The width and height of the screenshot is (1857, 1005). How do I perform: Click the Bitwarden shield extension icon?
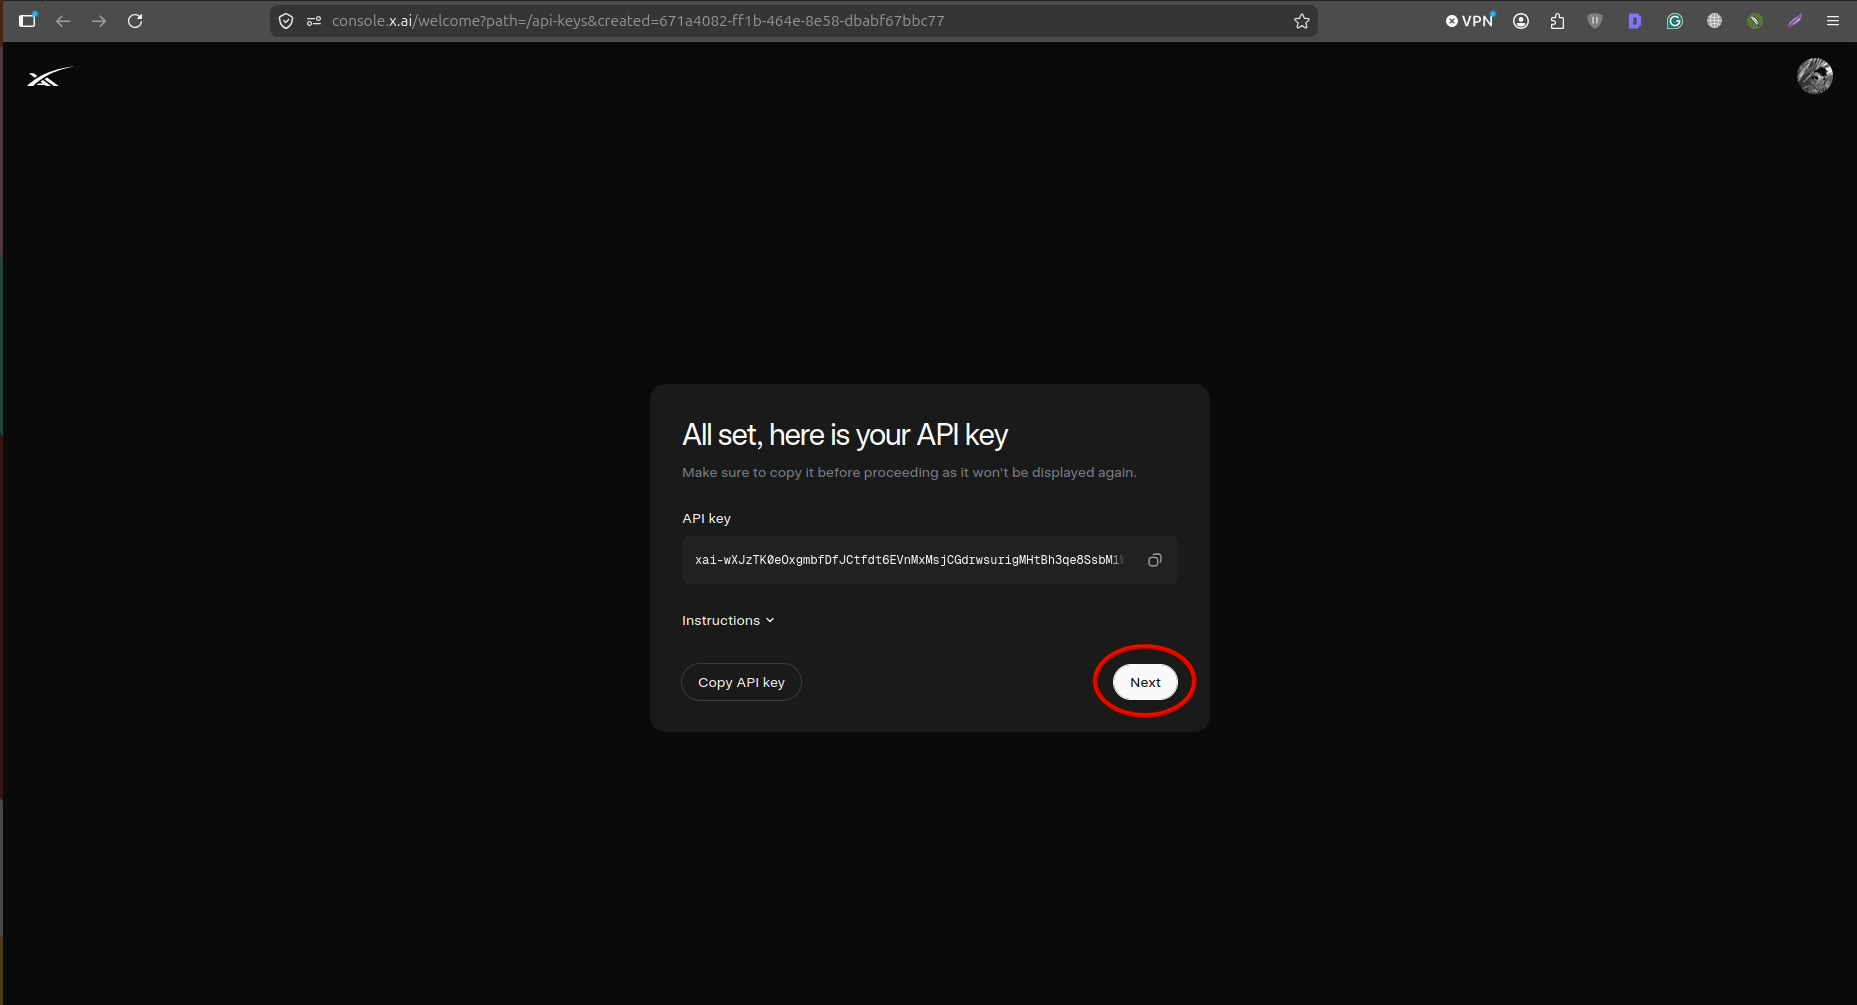[x=1595, y=21]
